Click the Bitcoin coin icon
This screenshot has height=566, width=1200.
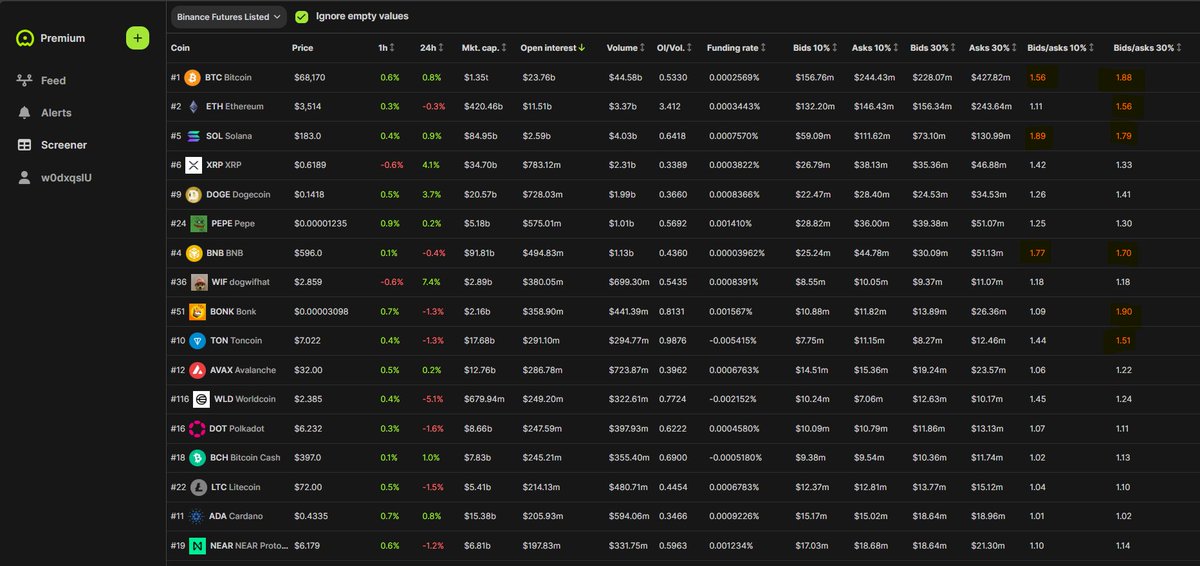click(192, 77)
